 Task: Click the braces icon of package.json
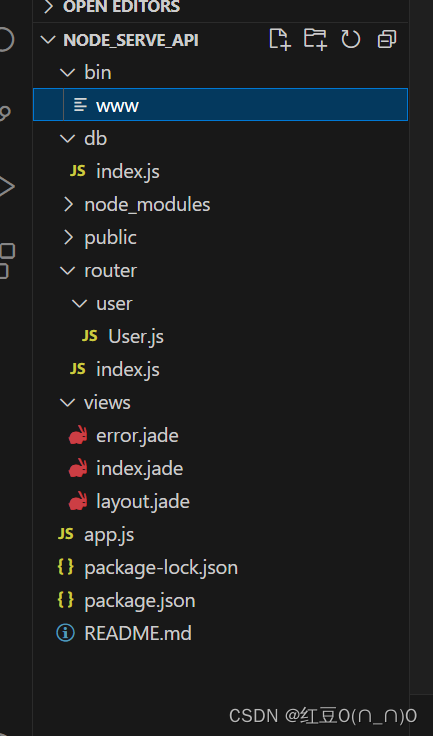66,600
